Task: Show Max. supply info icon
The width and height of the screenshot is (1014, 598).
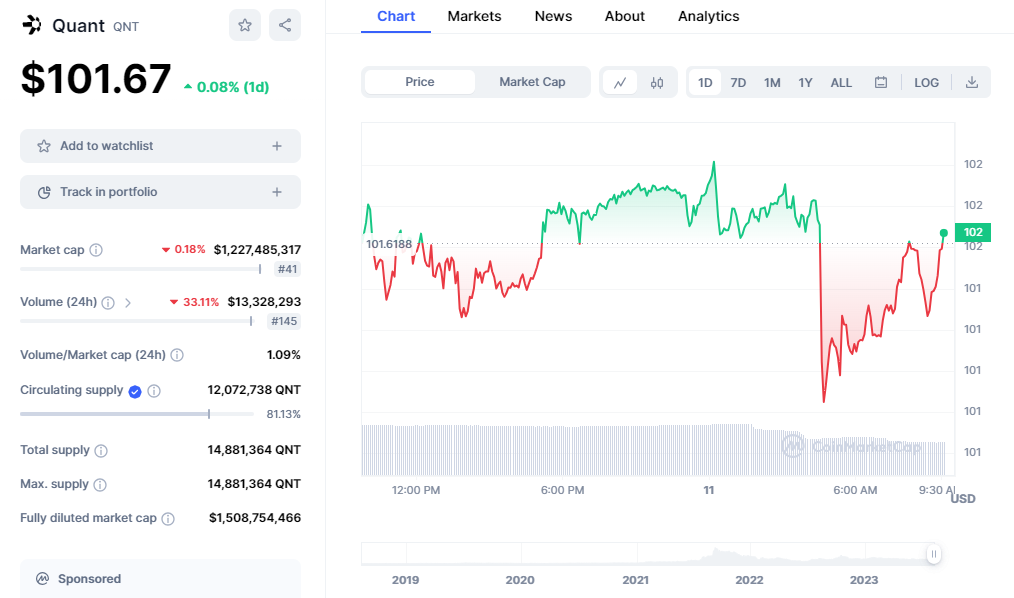Action: point(100,484)
